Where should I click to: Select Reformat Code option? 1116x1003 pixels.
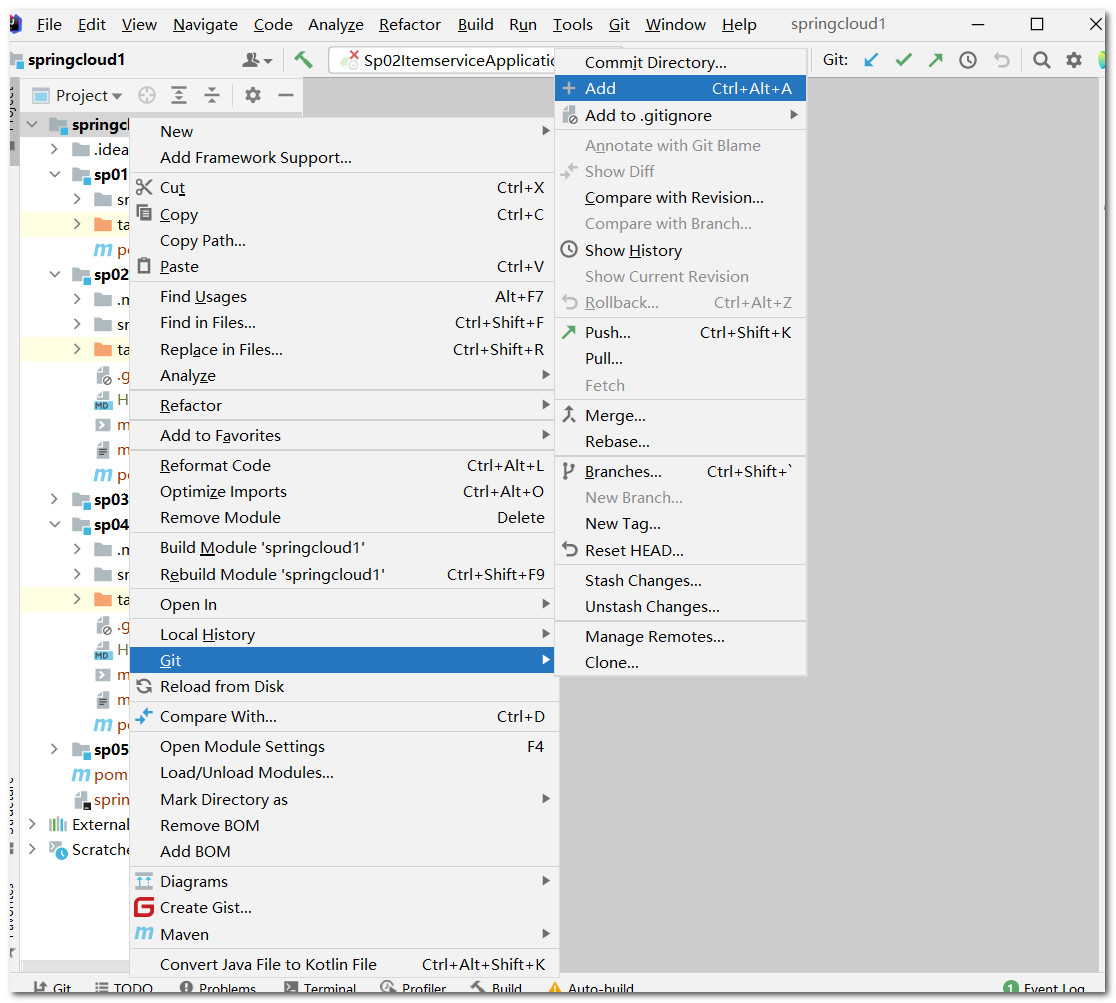click(x=343, y=466)
